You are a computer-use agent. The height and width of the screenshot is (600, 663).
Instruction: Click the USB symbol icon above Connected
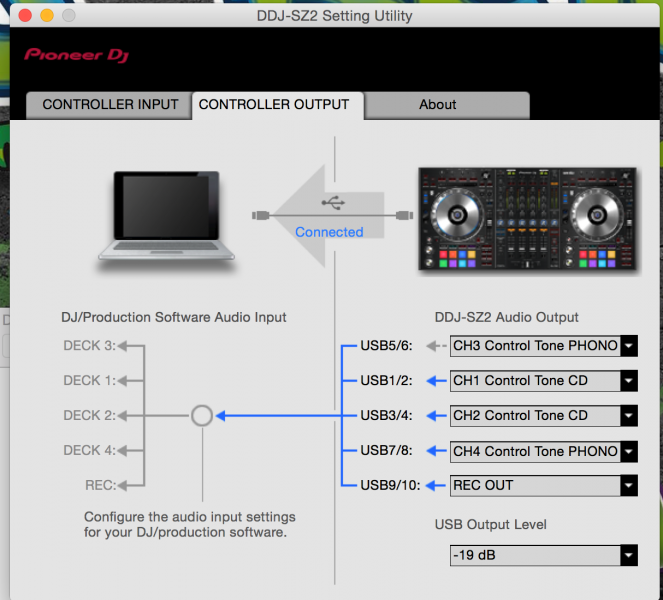(333, 203)
